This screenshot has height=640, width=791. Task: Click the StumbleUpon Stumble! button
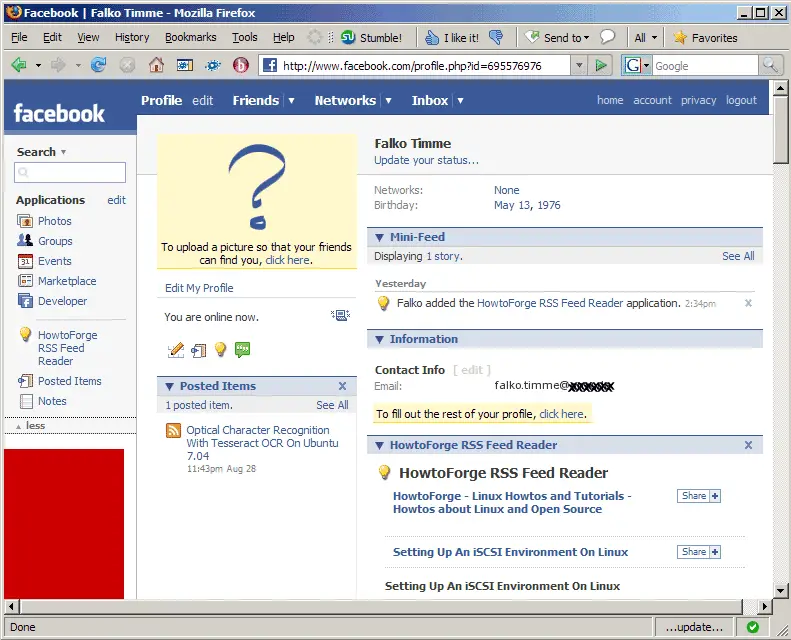coord(371,37)
